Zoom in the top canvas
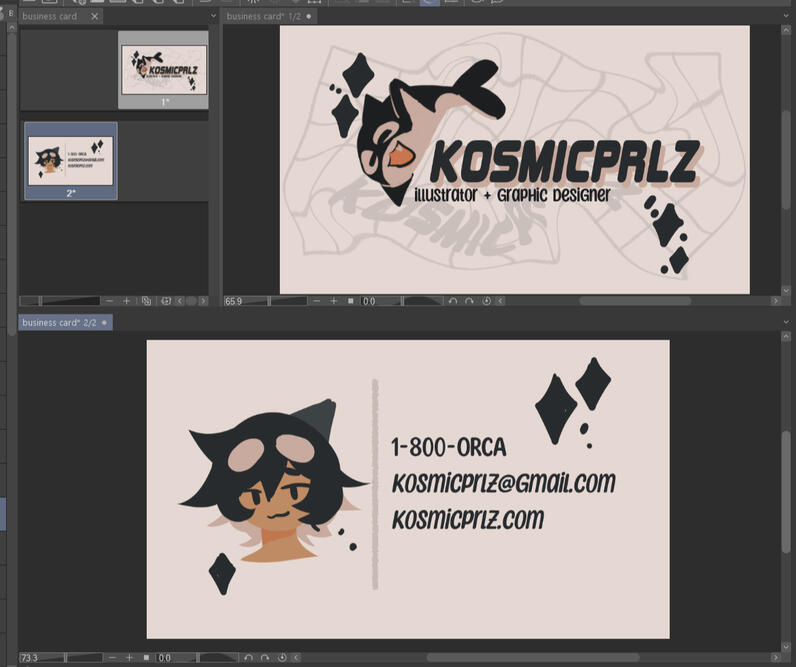The width and height of the screenshot is (796, 667). [334, 301]
